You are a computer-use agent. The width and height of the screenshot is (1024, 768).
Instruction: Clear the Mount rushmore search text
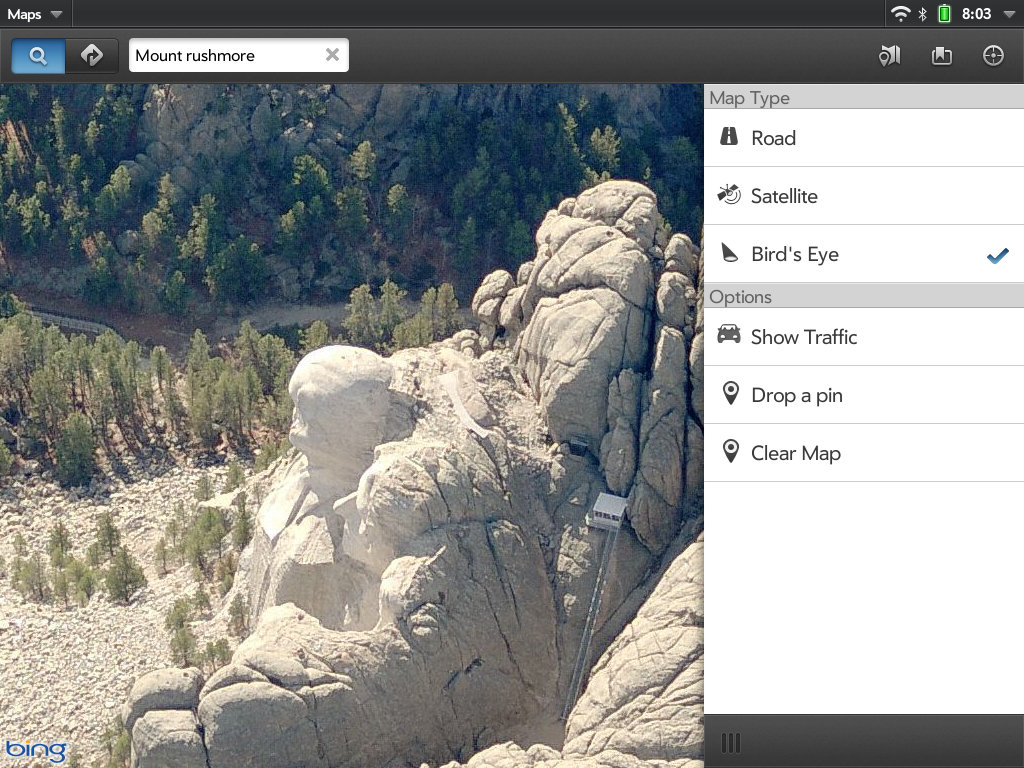(332, 55)
